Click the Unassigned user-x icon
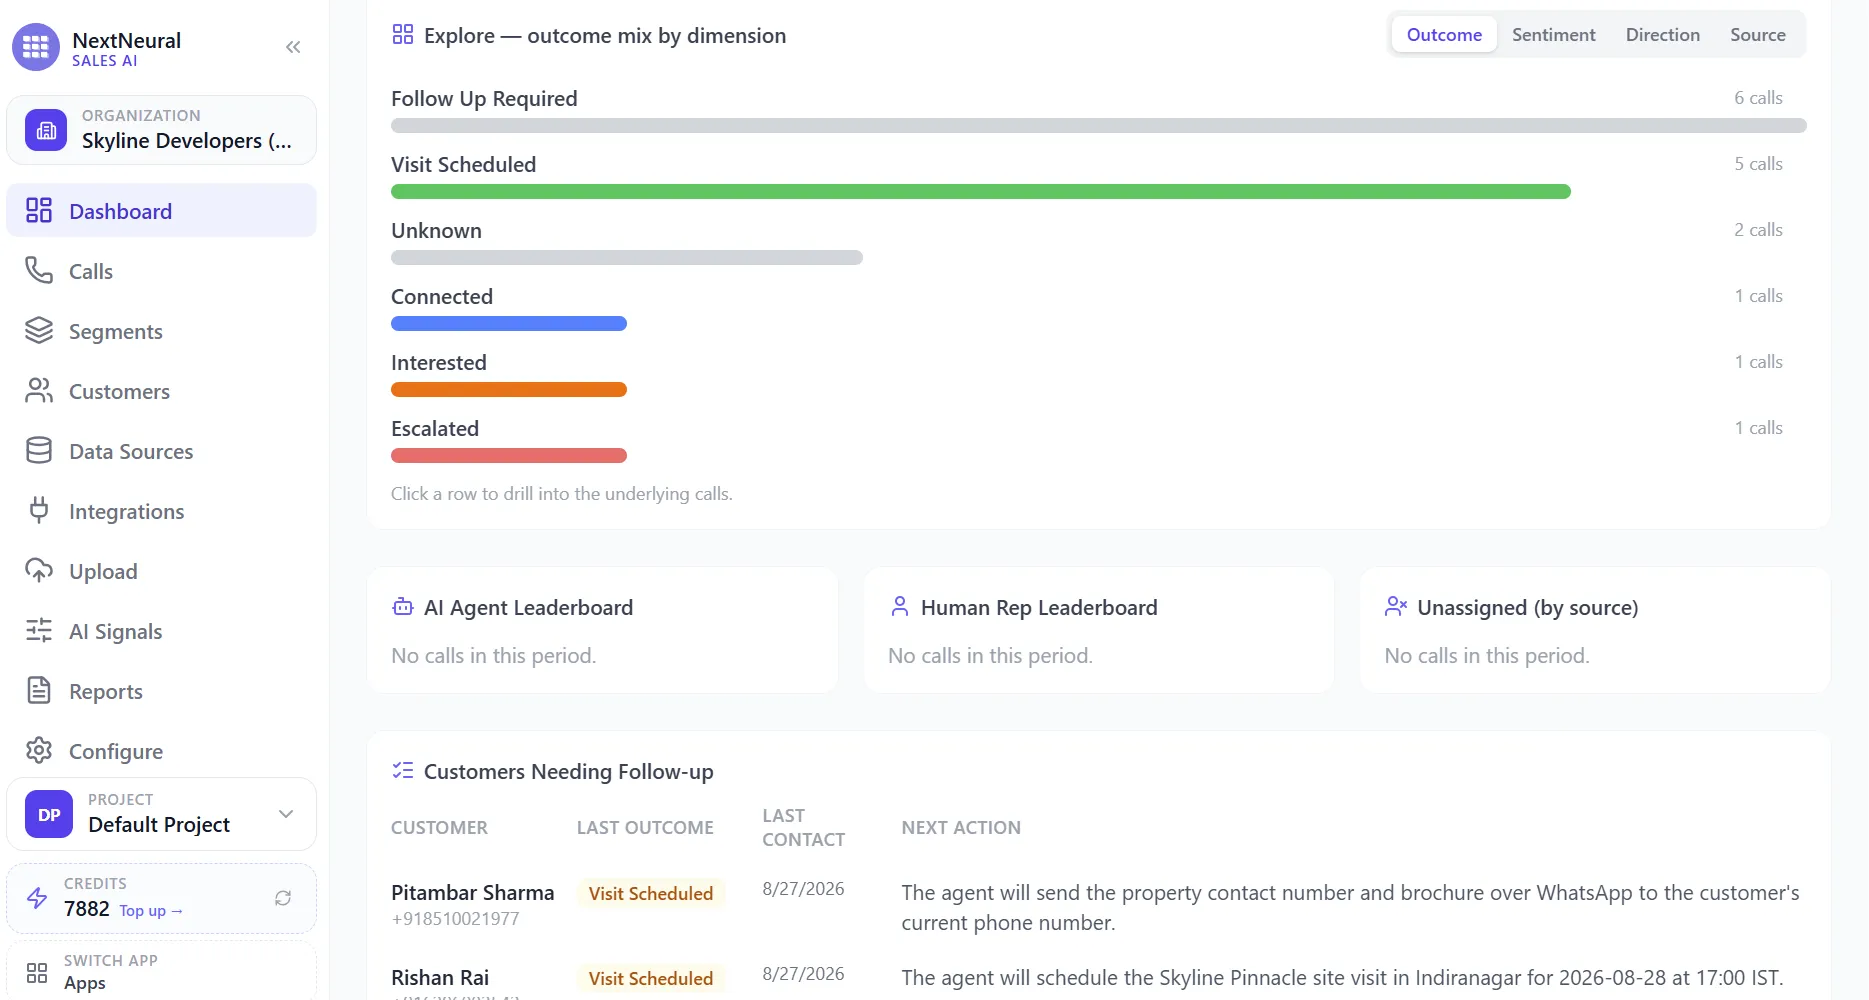Image resolution: width=1869 pixels, height=1000 pixels. click(x=1396, y=606)
